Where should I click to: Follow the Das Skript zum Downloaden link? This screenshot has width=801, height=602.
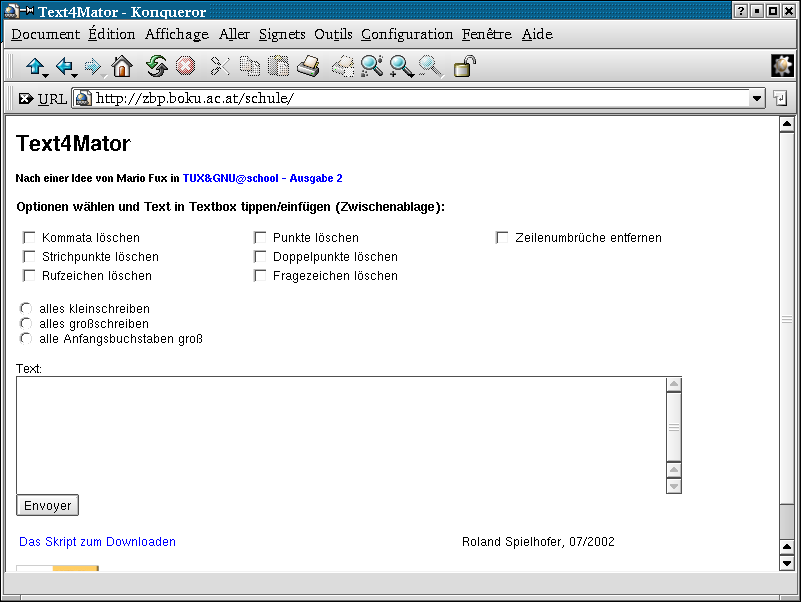[98, 542]
